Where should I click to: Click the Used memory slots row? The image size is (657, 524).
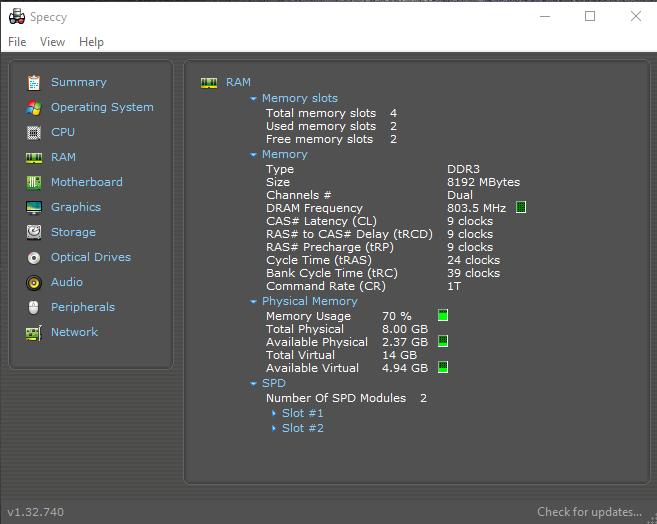pyautogui.click(x=331, y=126)
